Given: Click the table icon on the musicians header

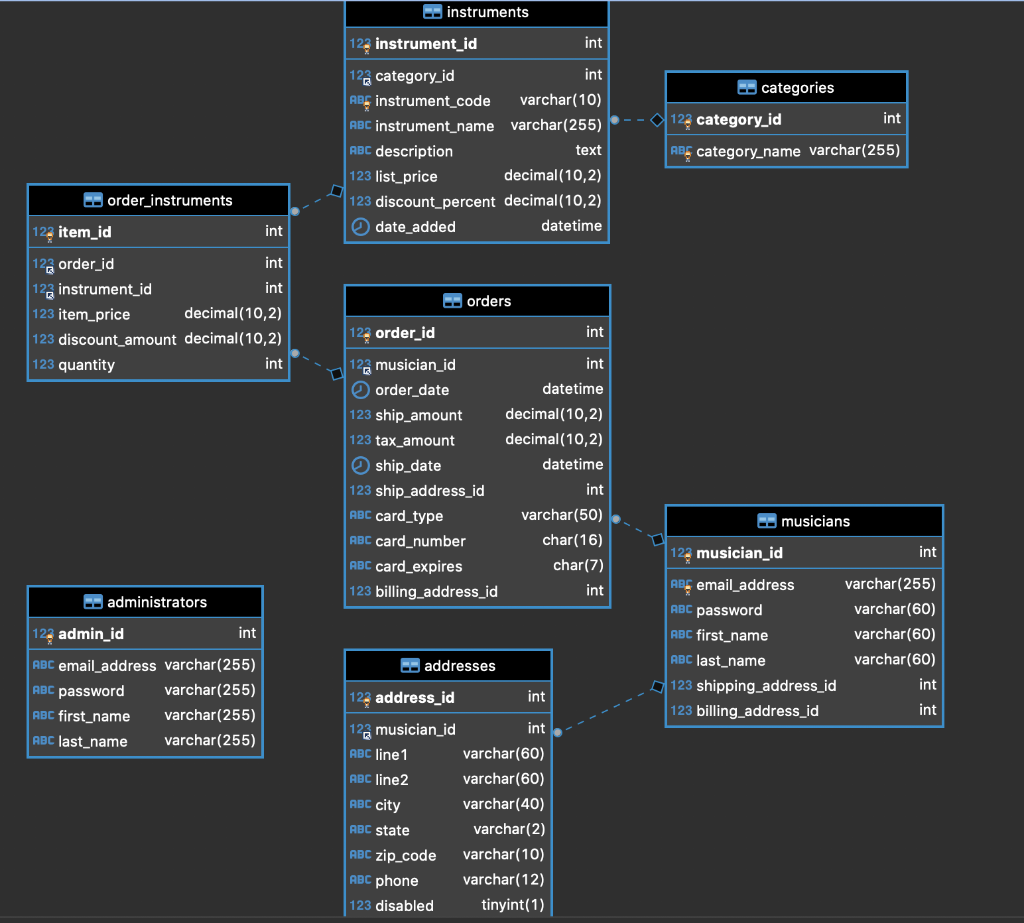Looking at the screenshot, I should tap(766, 521).
